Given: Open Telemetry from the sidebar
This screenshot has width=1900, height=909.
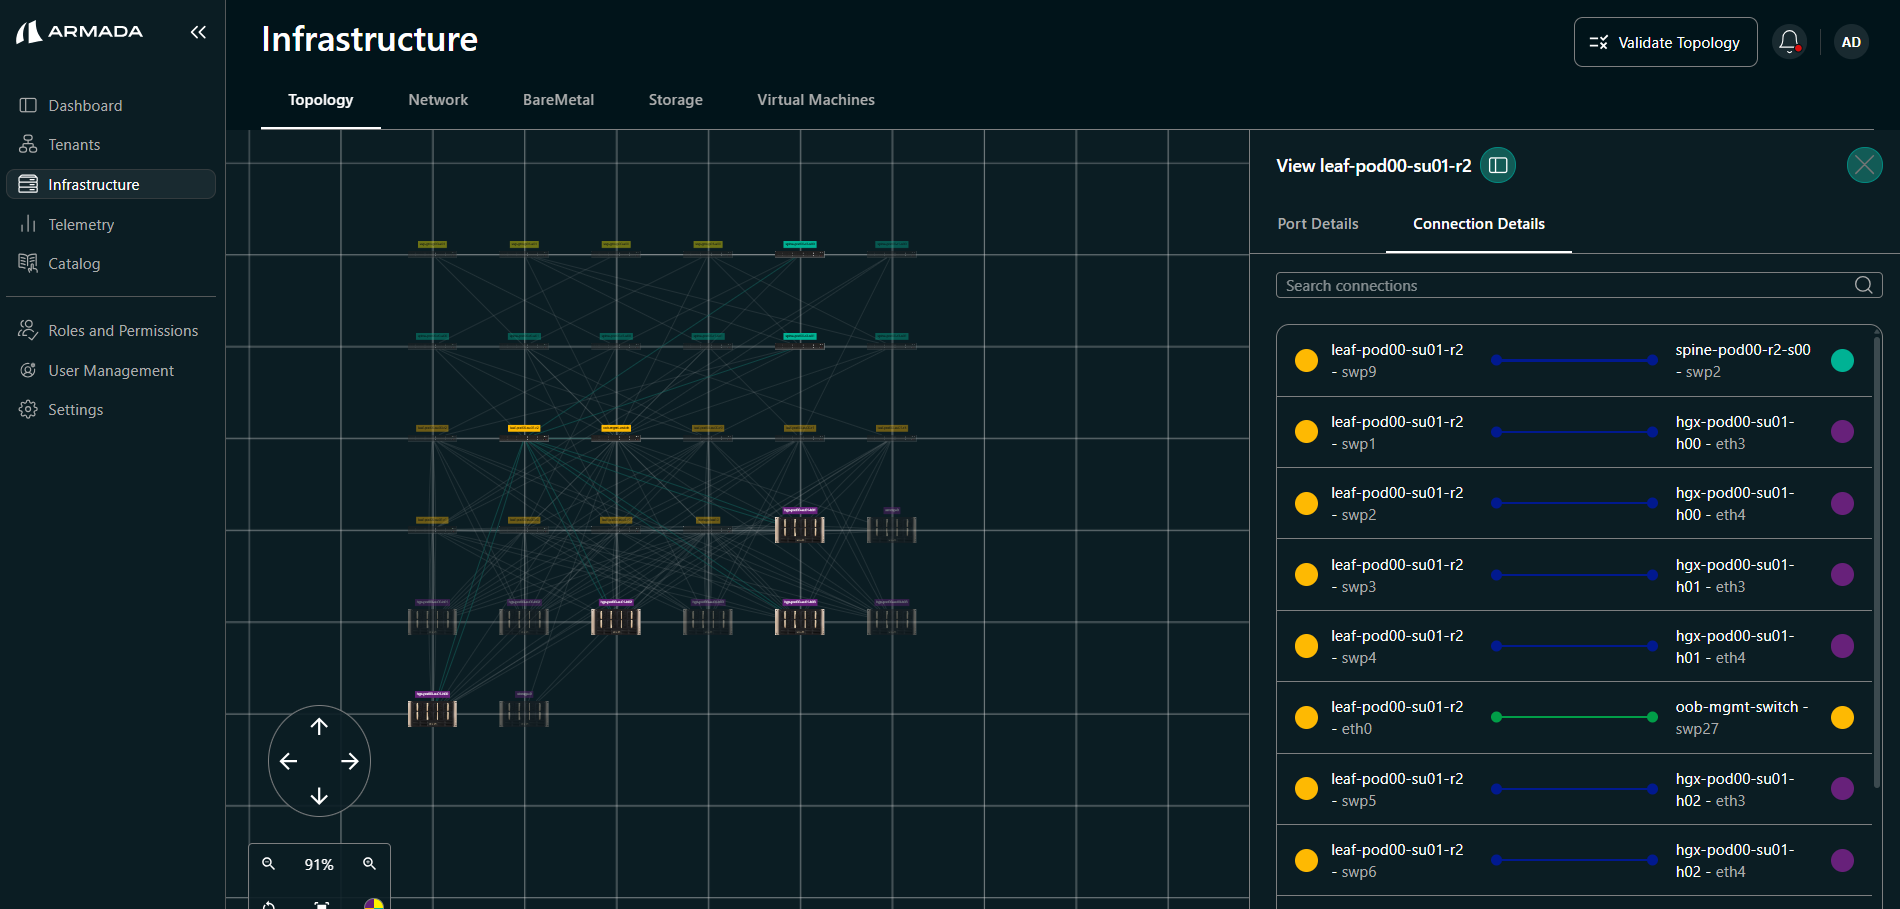Looking at the screenshot, I should (81, 225).
